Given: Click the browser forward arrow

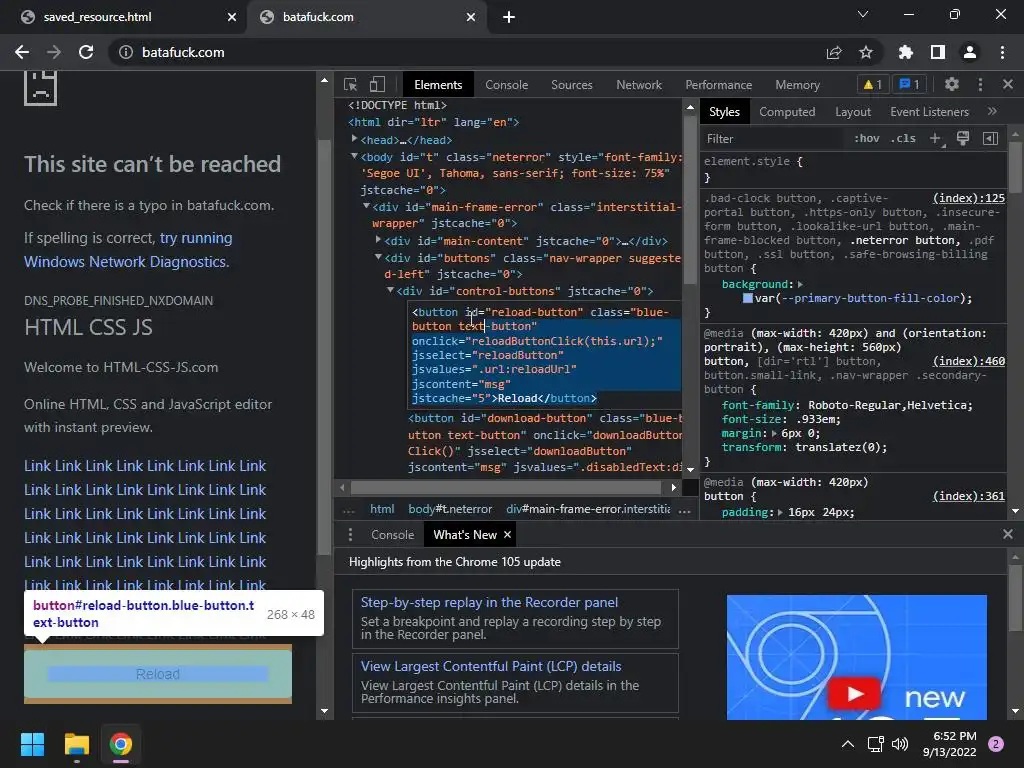Looking at the screenshot, I should (x=54, y=52).
